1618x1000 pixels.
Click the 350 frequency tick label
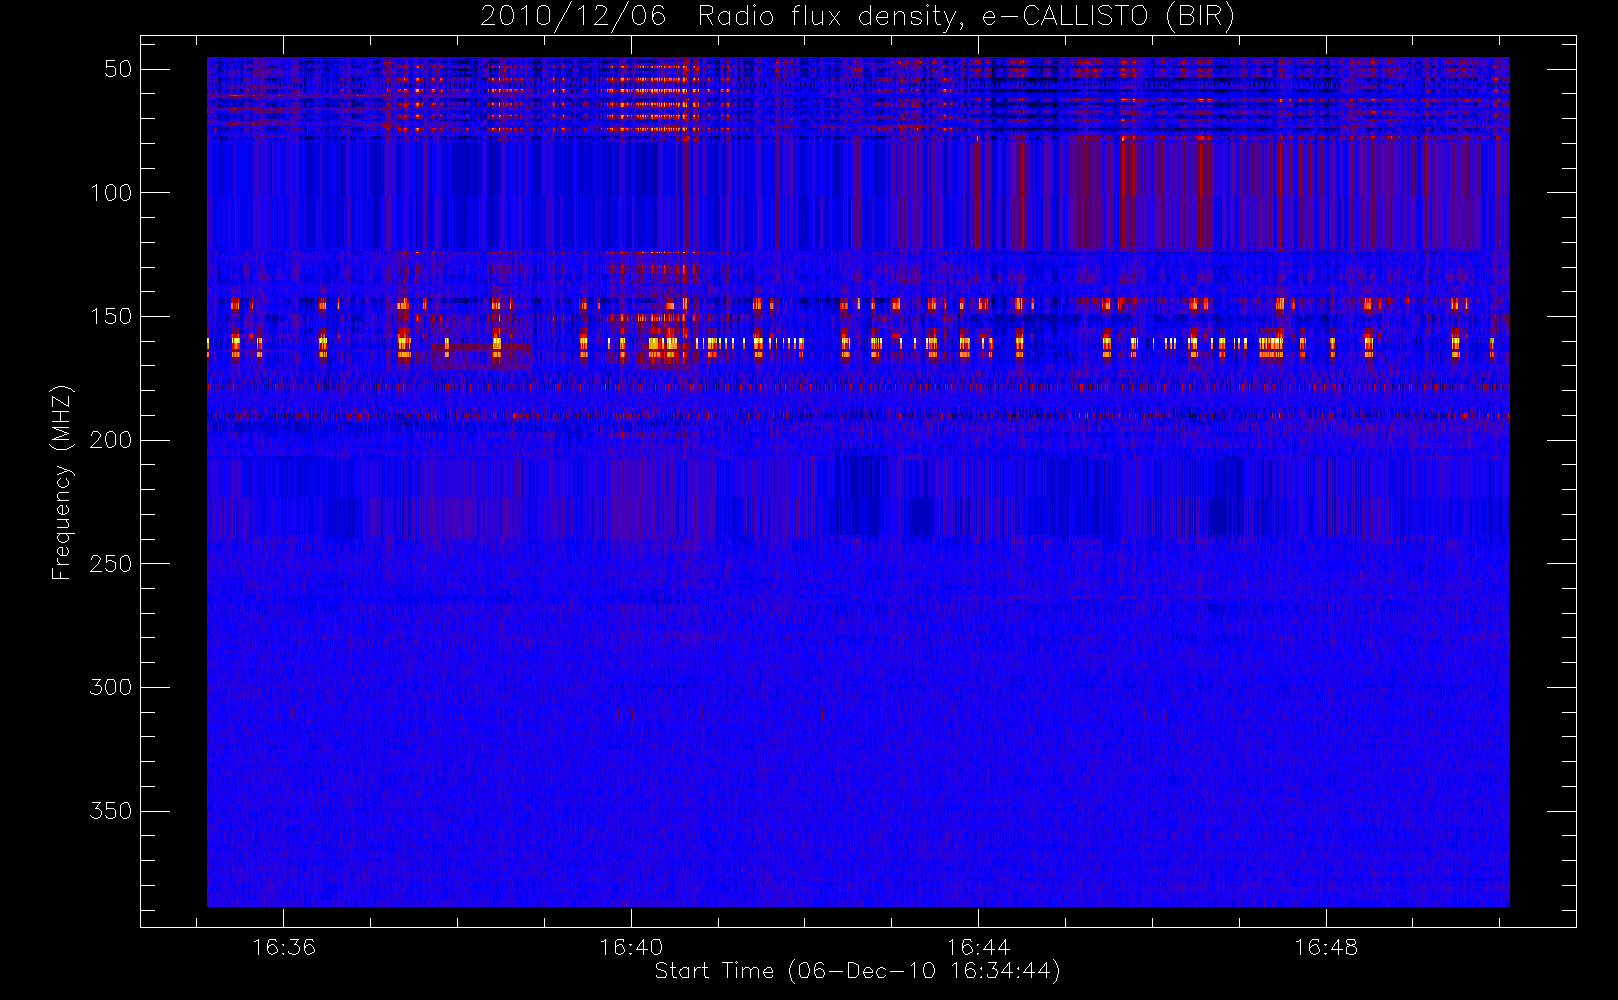[x=111, y=811]
